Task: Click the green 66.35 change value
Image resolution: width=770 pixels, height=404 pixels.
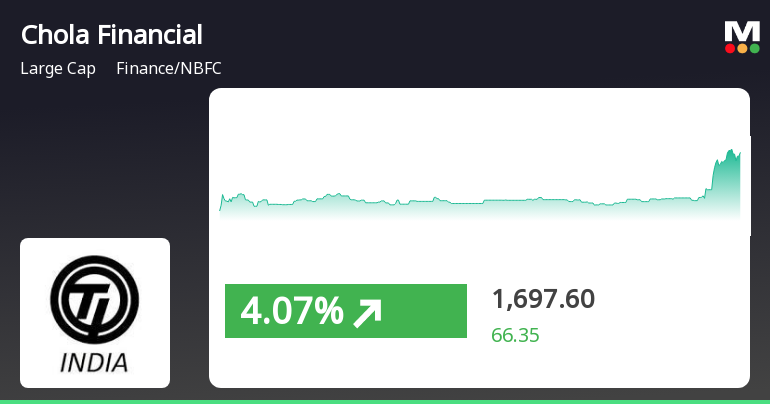Action: point(515,335)
